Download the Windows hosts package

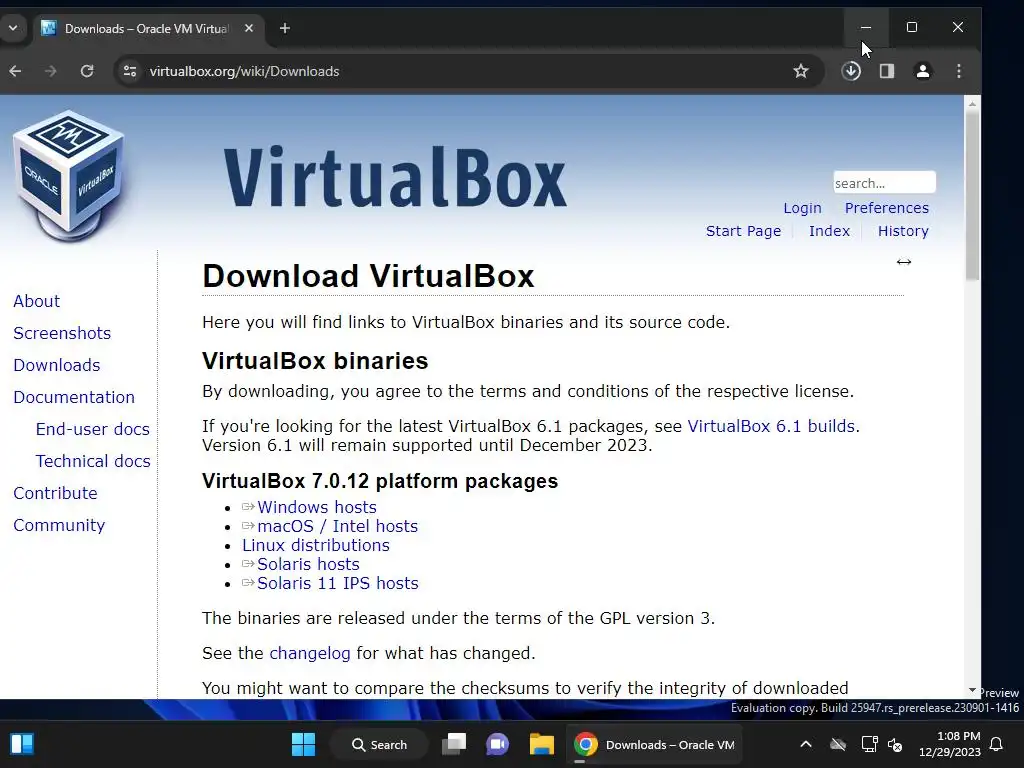click(x=317, y=507)
